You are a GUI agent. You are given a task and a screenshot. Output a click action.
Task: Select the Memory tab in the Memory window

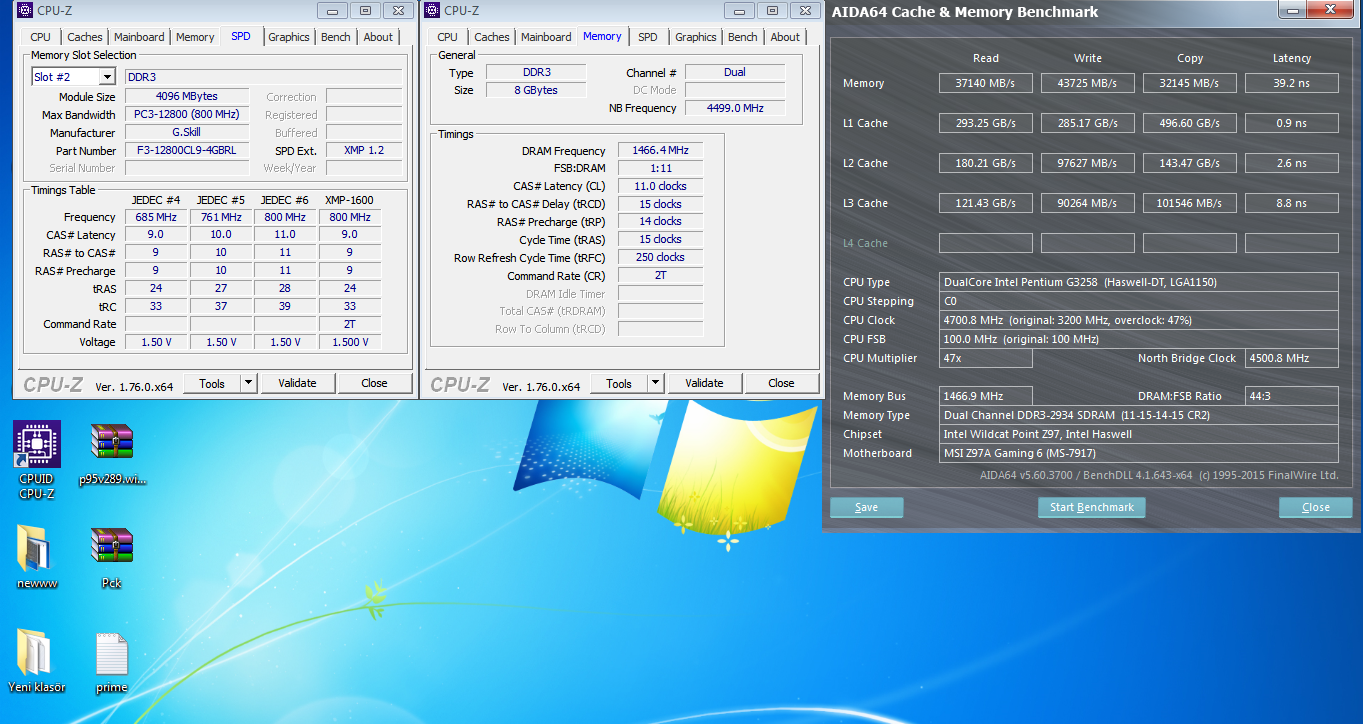point(602,36)
